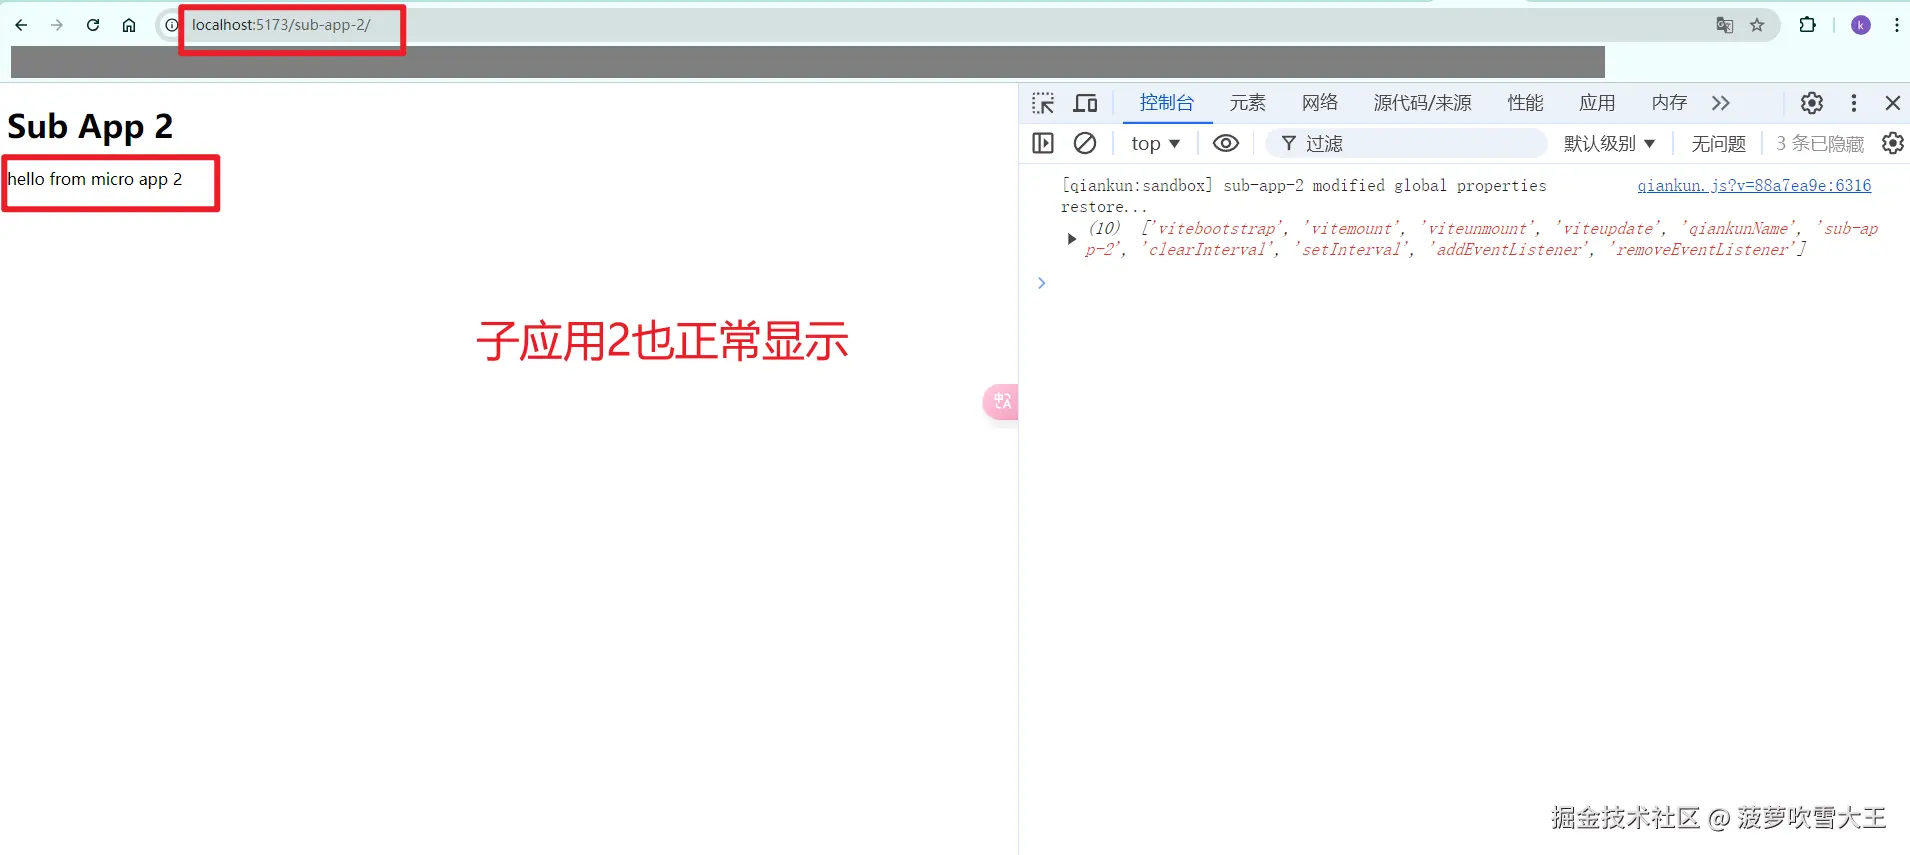1910x855 pixels.
Task: Click the console prompt chevron input line
Action: click(1041, 283)
